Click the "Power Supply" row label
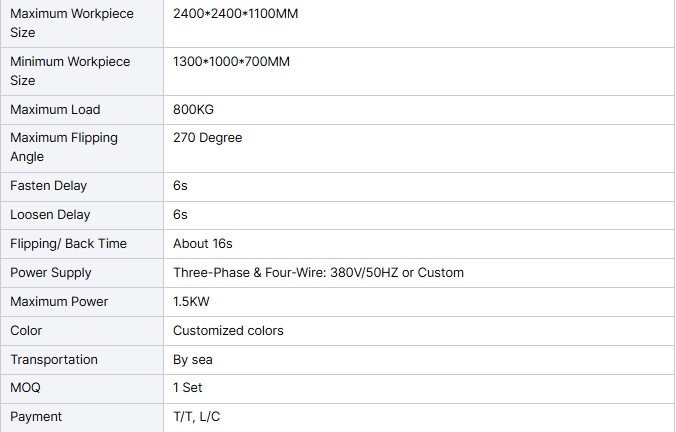Image resolution: width=676 pixels, height=432 pixels. click(x=50, y=273)
